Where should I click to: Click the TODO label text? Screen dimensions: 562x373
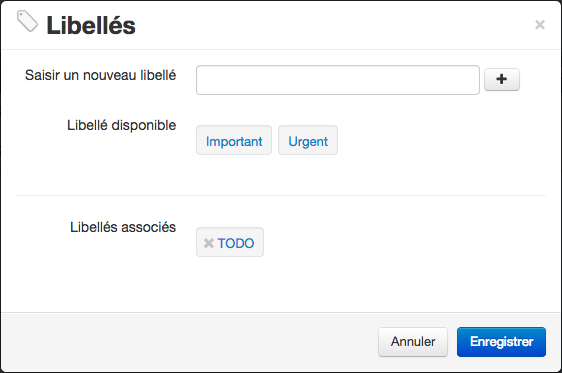[236, 243]
